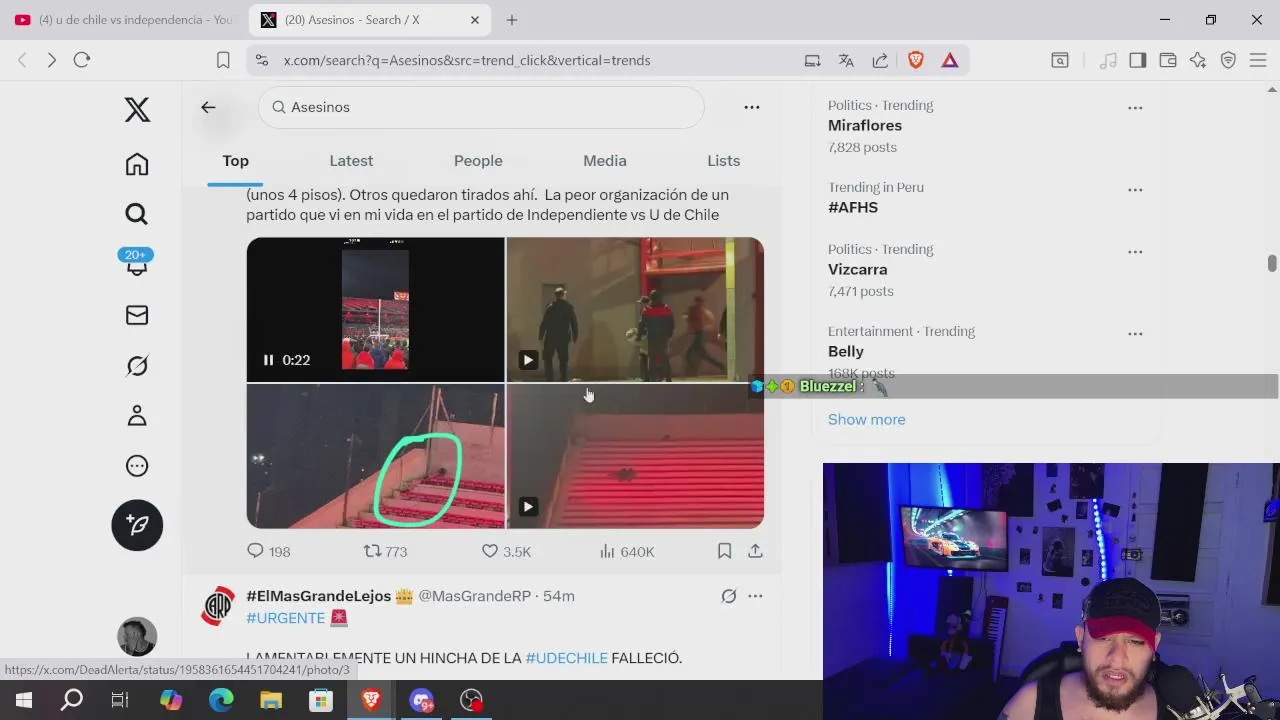Switch to the Media tab
The height and width of the screenshot is (720, 1280).
tap(605, 161)
